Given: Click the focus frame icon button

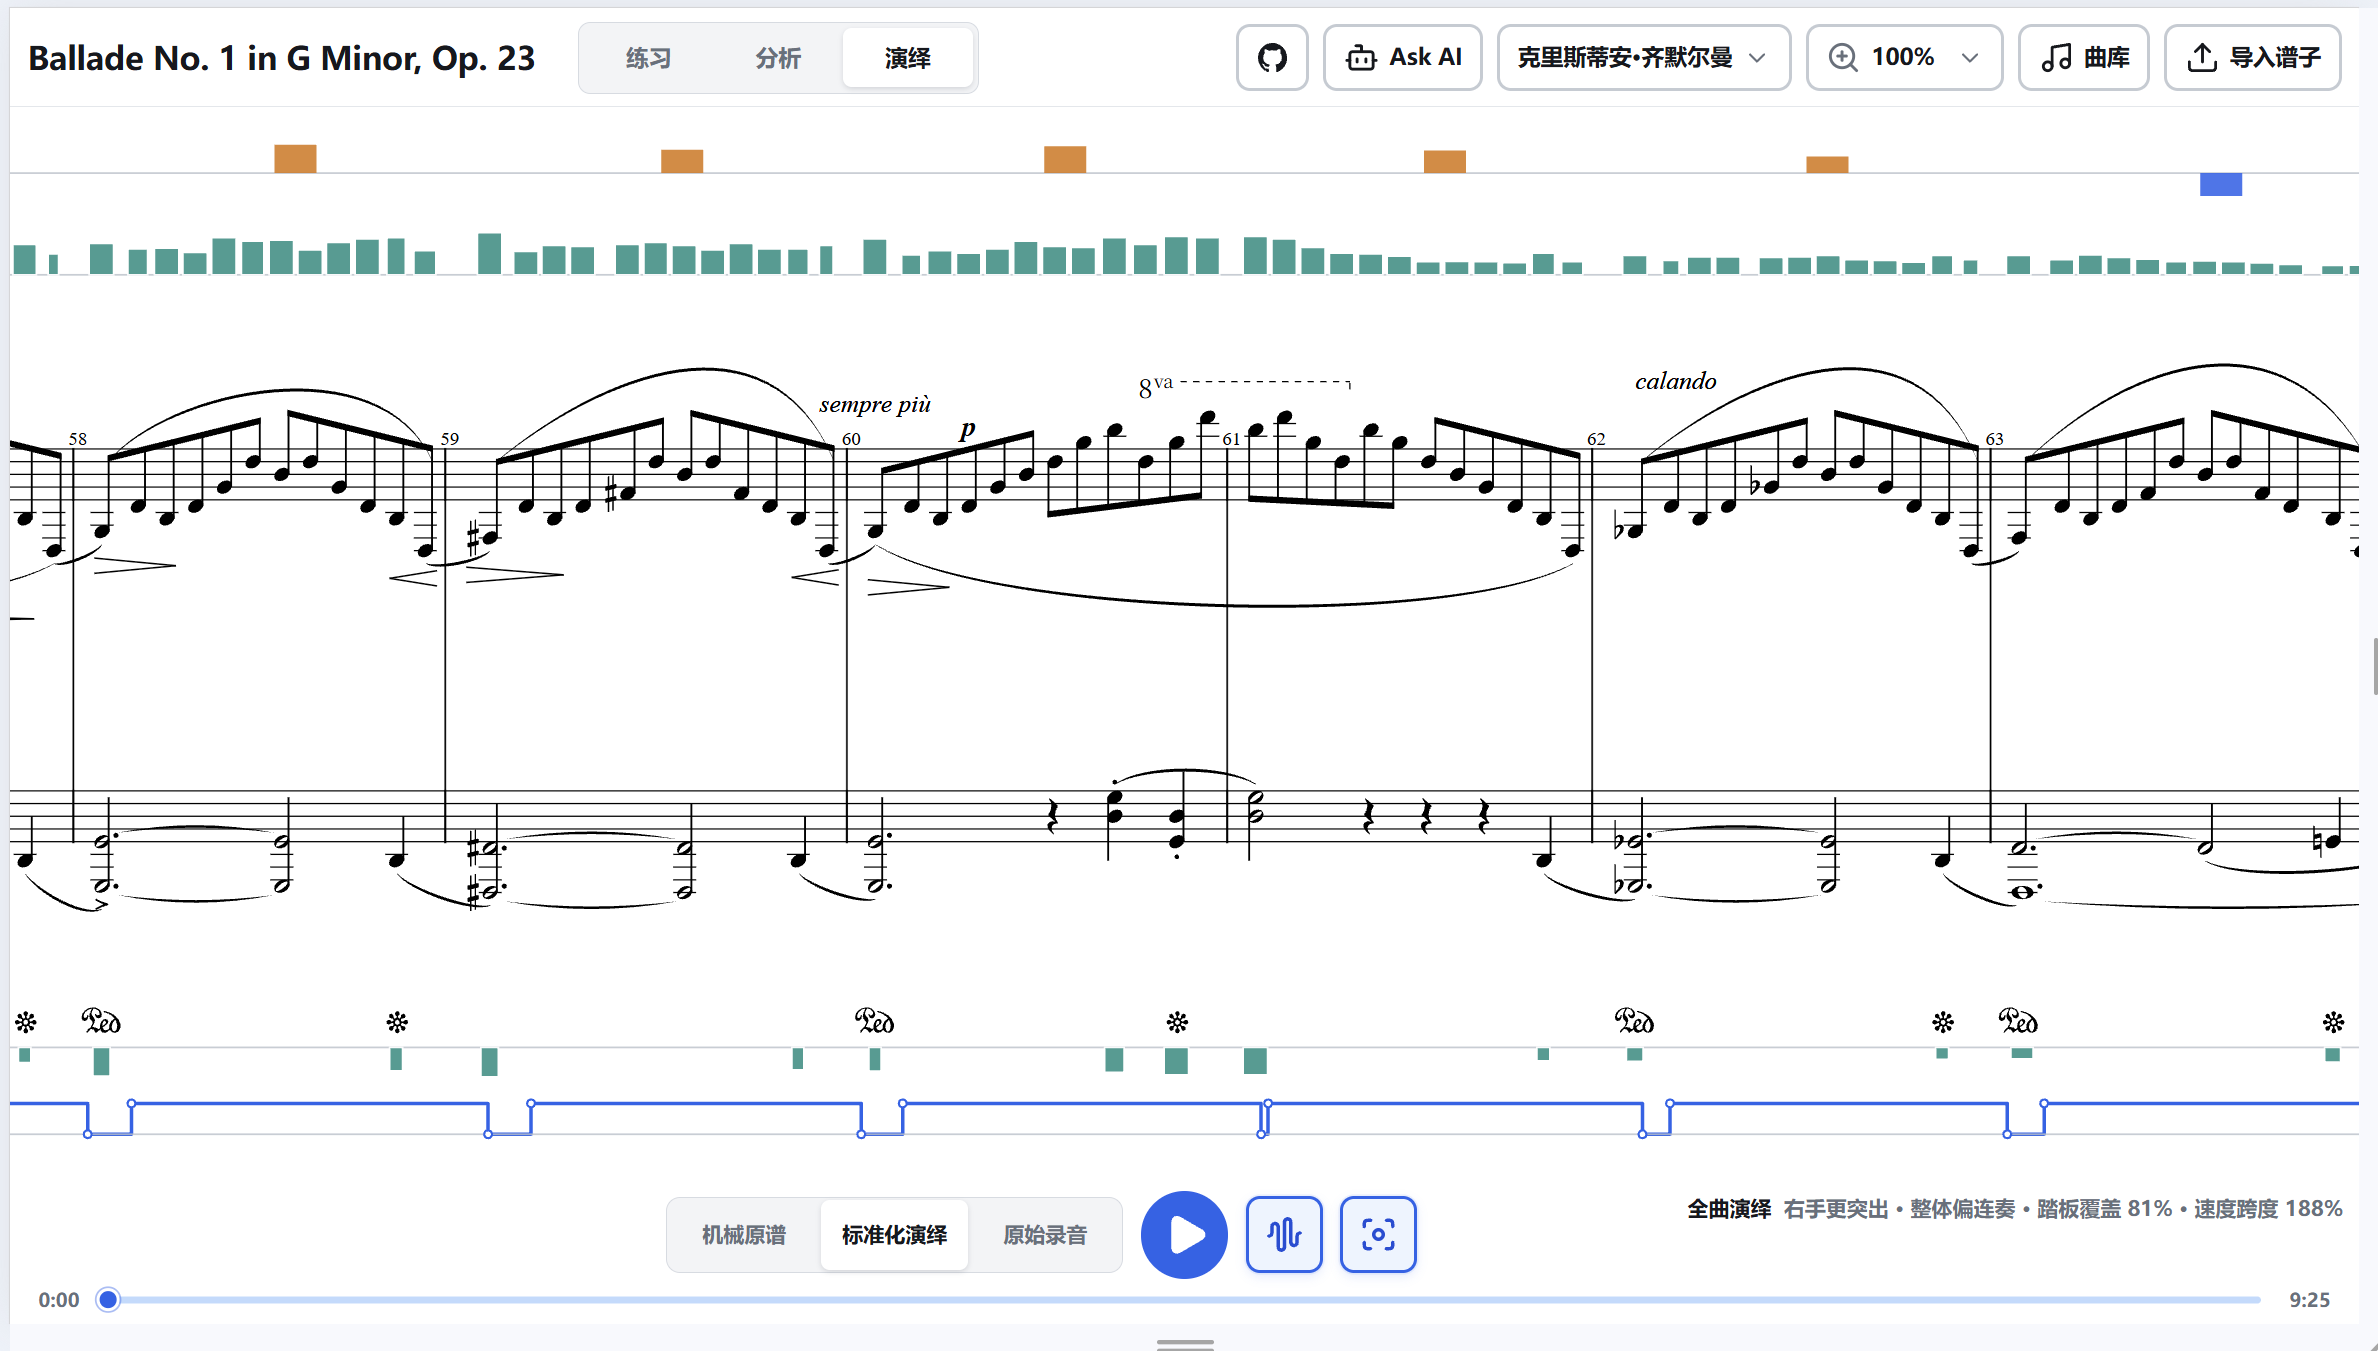Looking at the screenshot, I should point(1378,1235).
